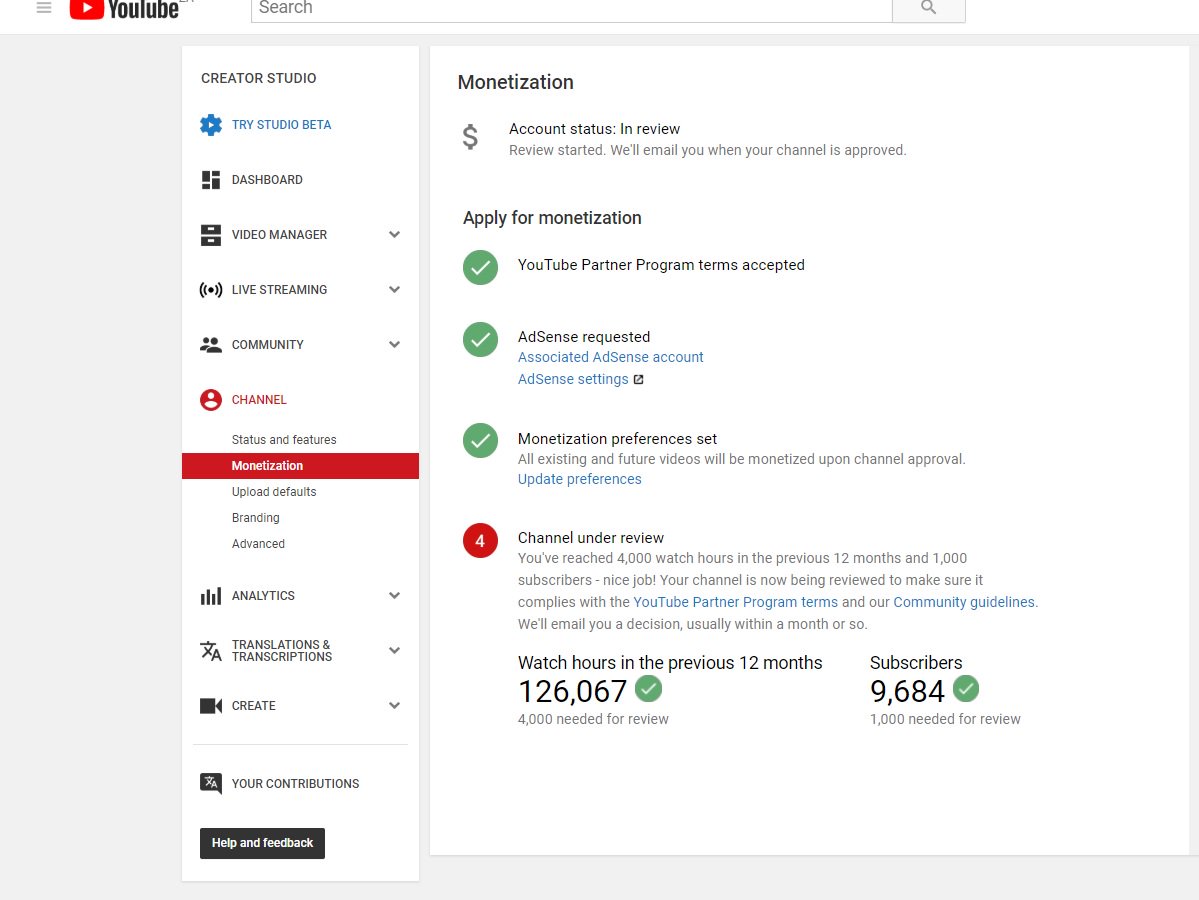The width and height of the screenshot is (1199, 900).
Task: Click 'Apply for monetization' heading
Action: click(x=552, y=218)
